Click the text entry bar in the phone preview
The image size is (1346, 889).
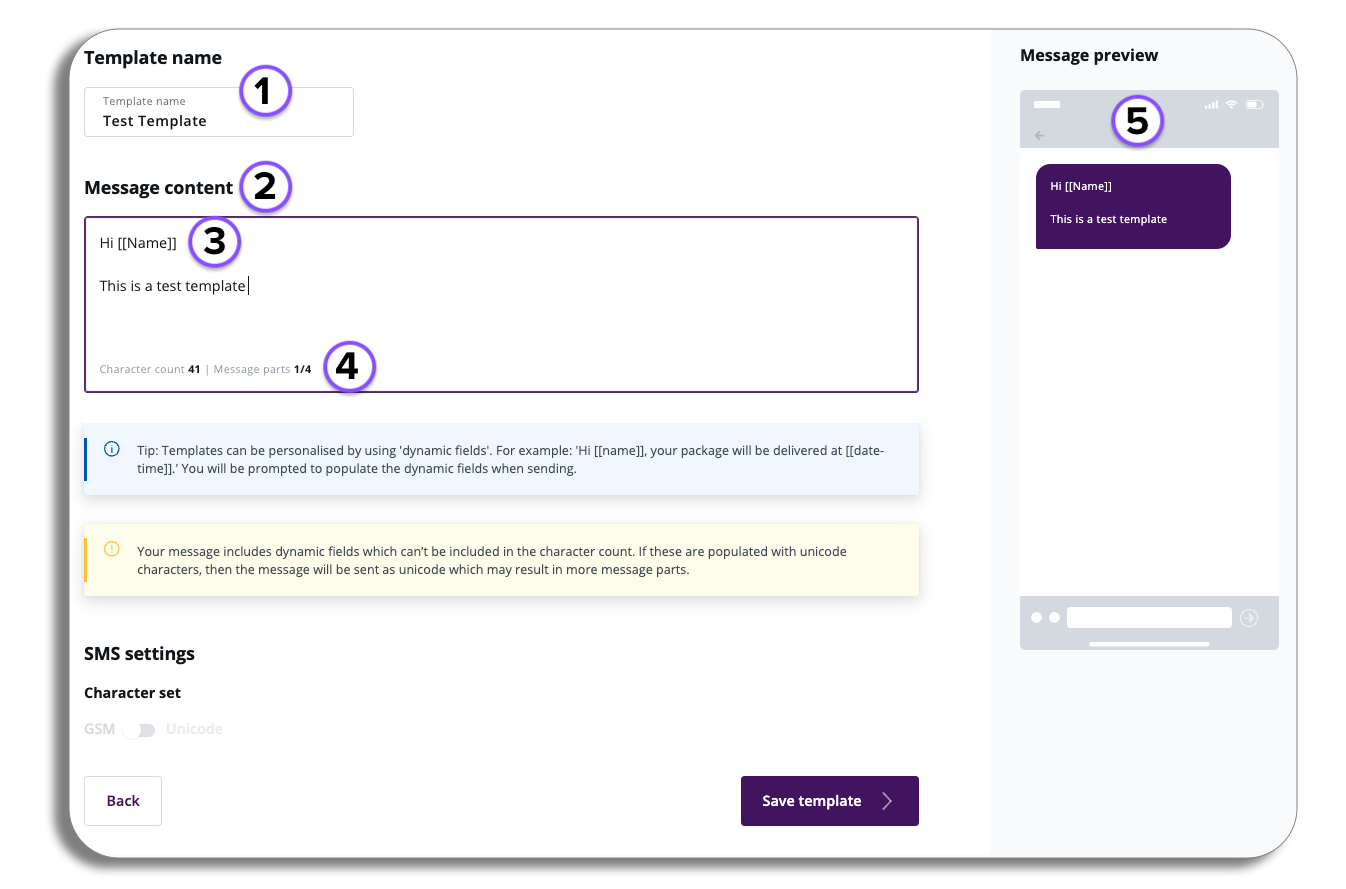pyautogui.click(x=1148, y=618)
